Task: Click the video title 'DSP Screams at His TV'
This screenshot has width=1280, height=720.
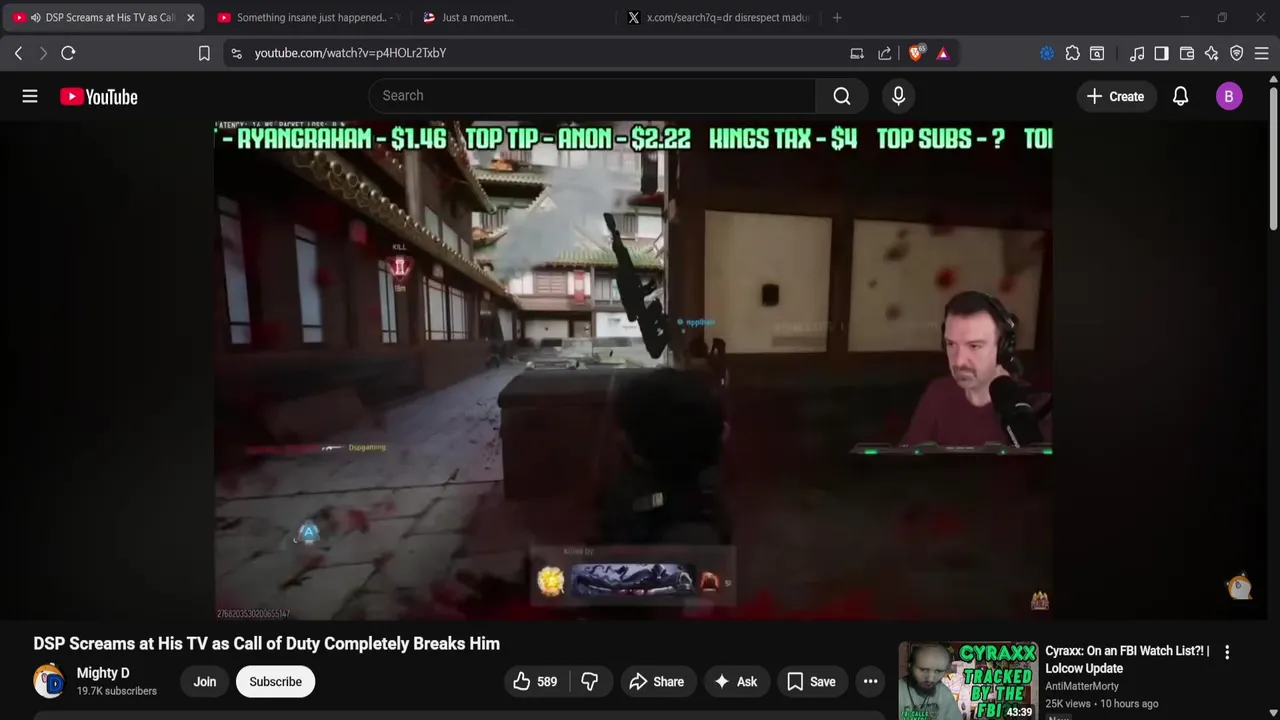Action: tap(266, 644)
